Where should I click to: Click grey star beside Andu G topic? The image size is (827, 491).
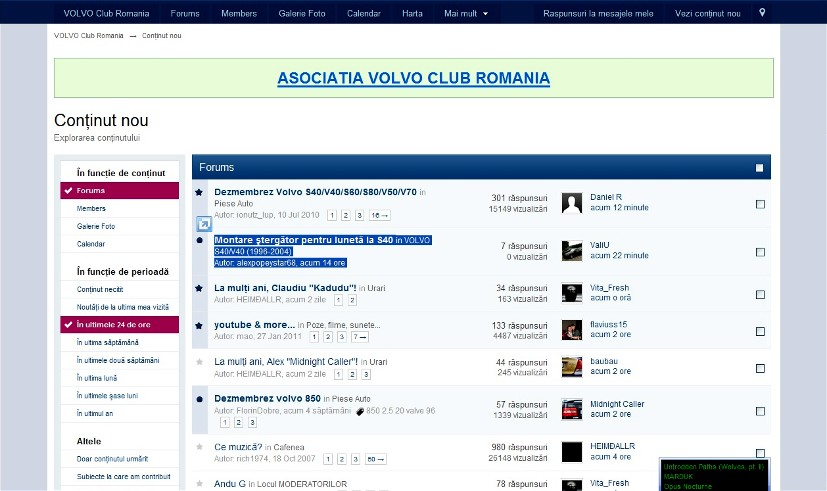199,484
